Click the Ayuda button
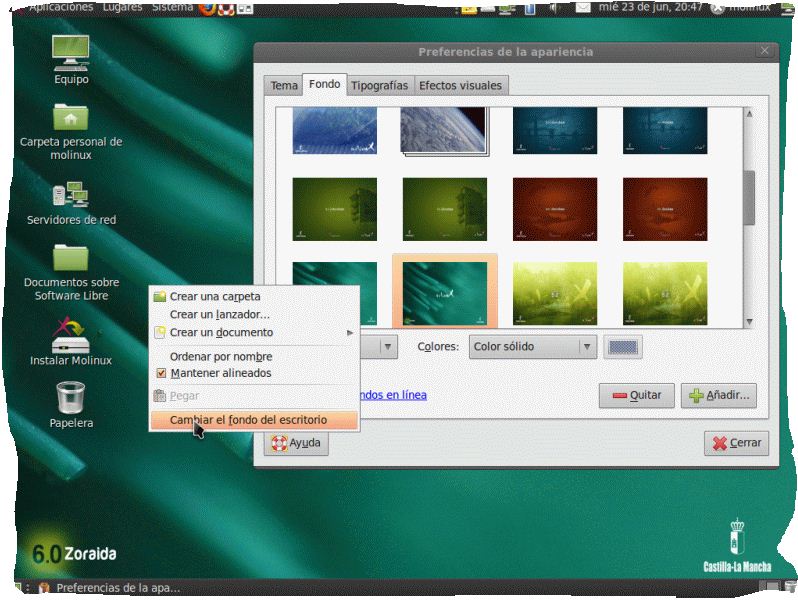Screen dimensions: 798x601 tap(296, 443)
